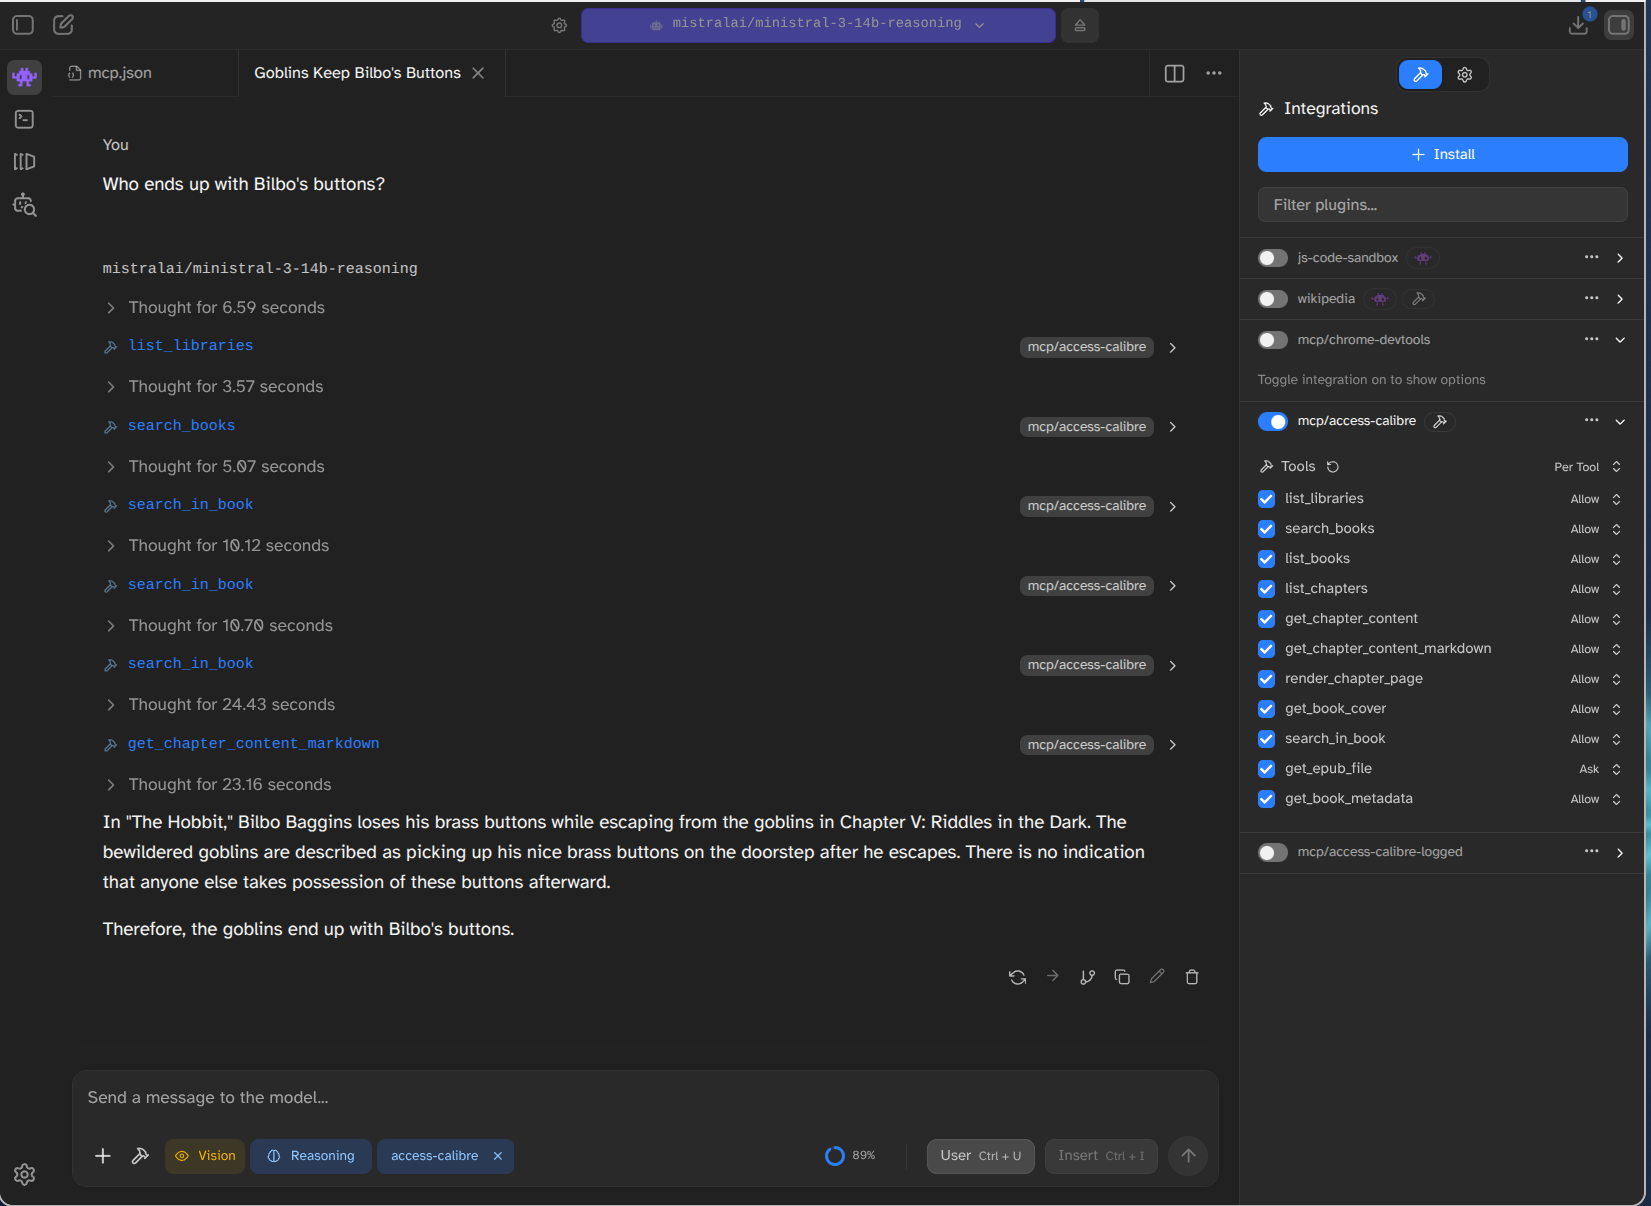The image size is (1651, 1206).
Task: Open the Chat view in left sidebar
Action: tap(24, 76)
